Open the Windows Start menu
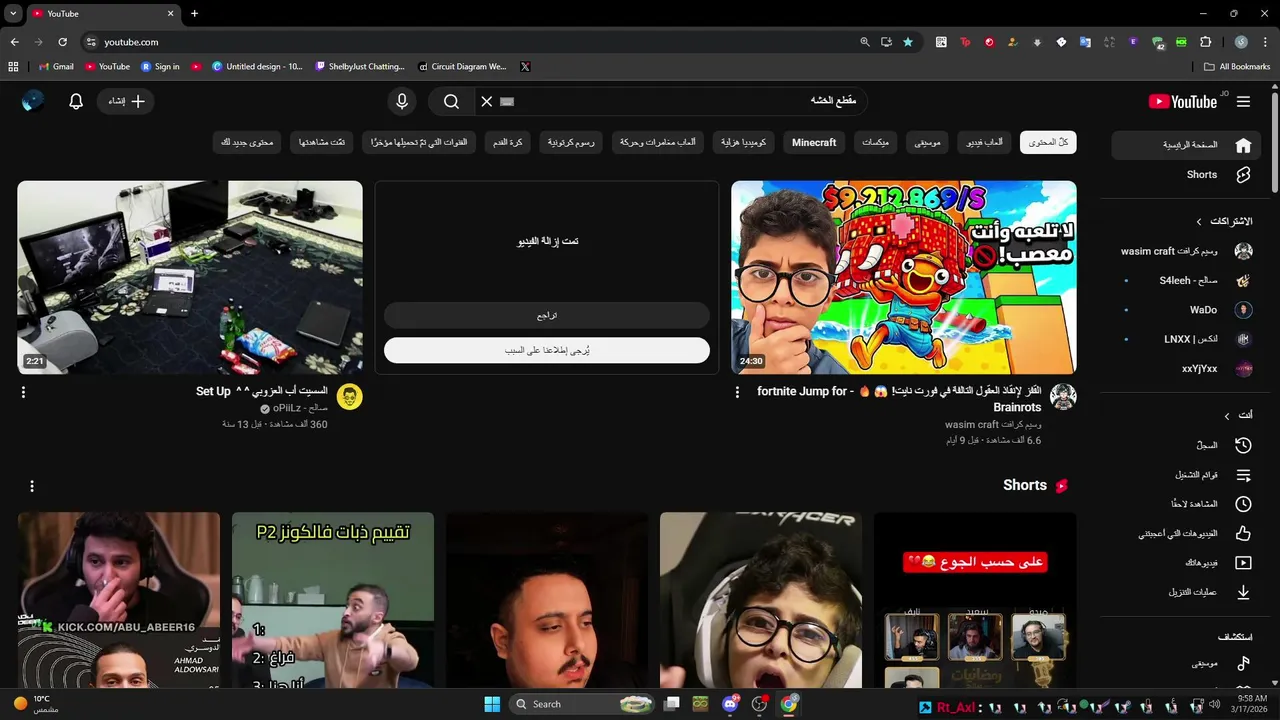This screenshot has width=1280, height=720. coord(492,704)
